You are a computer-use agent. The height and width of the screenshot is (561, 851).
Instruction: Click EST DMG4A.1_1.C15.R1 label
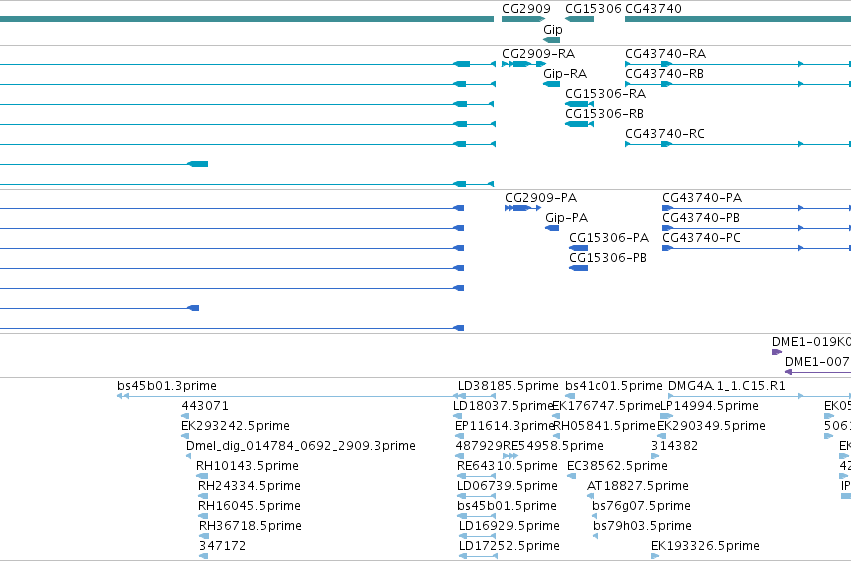(x=726, y=386)
